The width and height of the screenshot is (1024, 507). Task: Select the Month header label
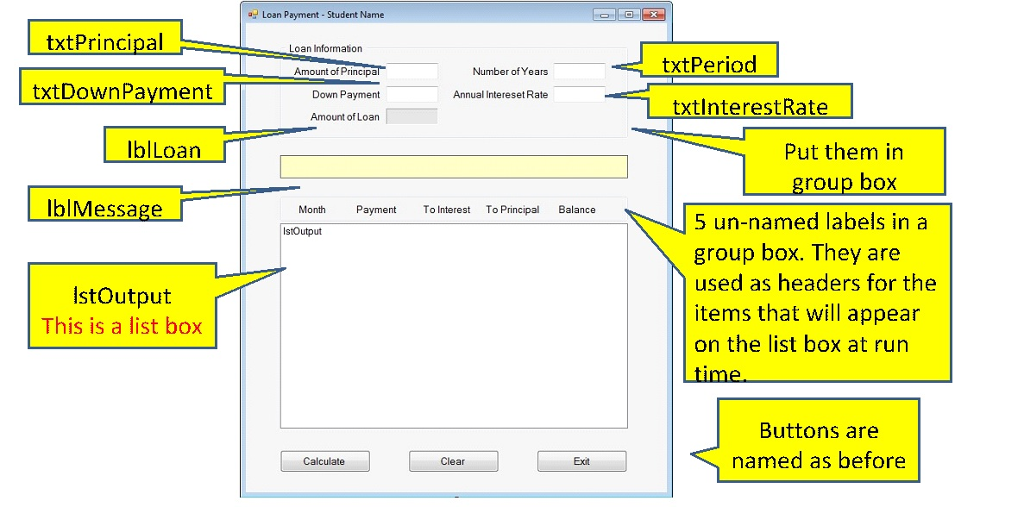point(312,210)
